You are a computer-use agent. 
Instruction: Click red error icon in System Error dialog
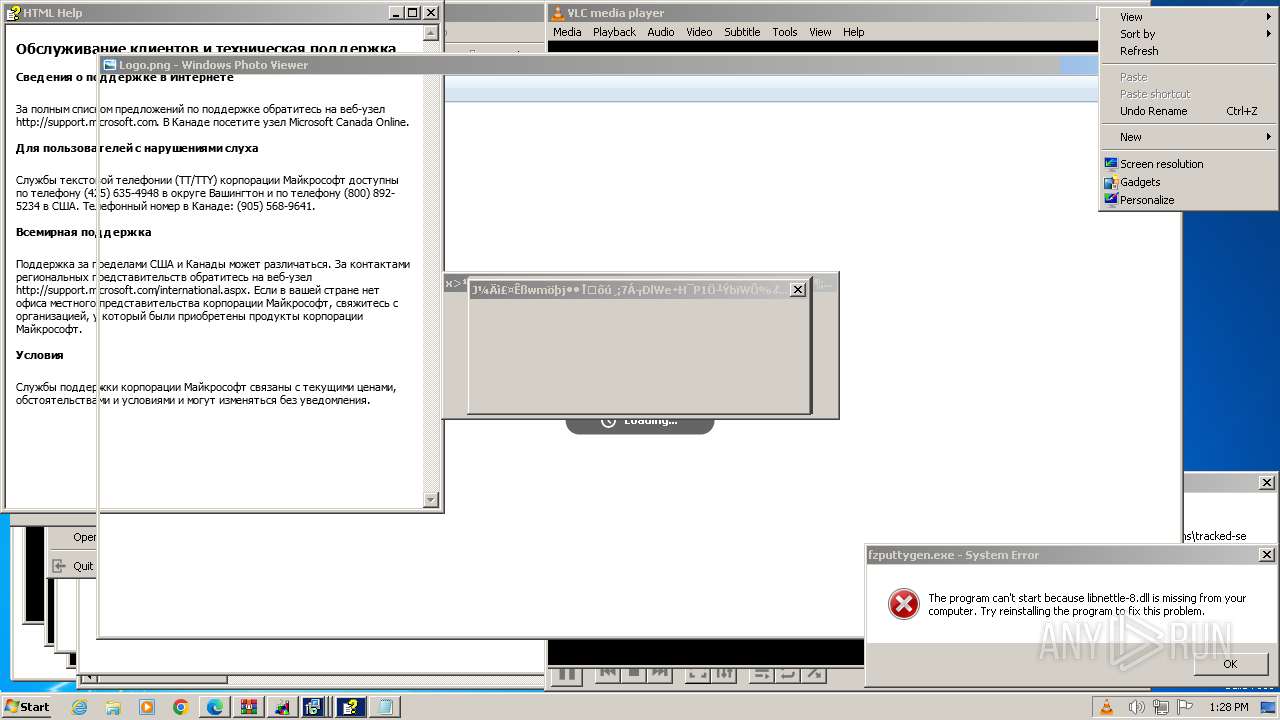[x=903, y=603]
